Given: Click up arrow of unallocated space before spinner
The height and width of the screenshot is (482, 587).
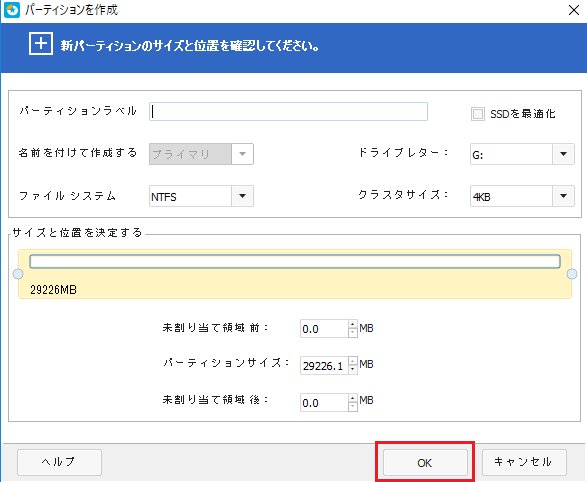Looking at the screenshot, I should pos(353,324).
